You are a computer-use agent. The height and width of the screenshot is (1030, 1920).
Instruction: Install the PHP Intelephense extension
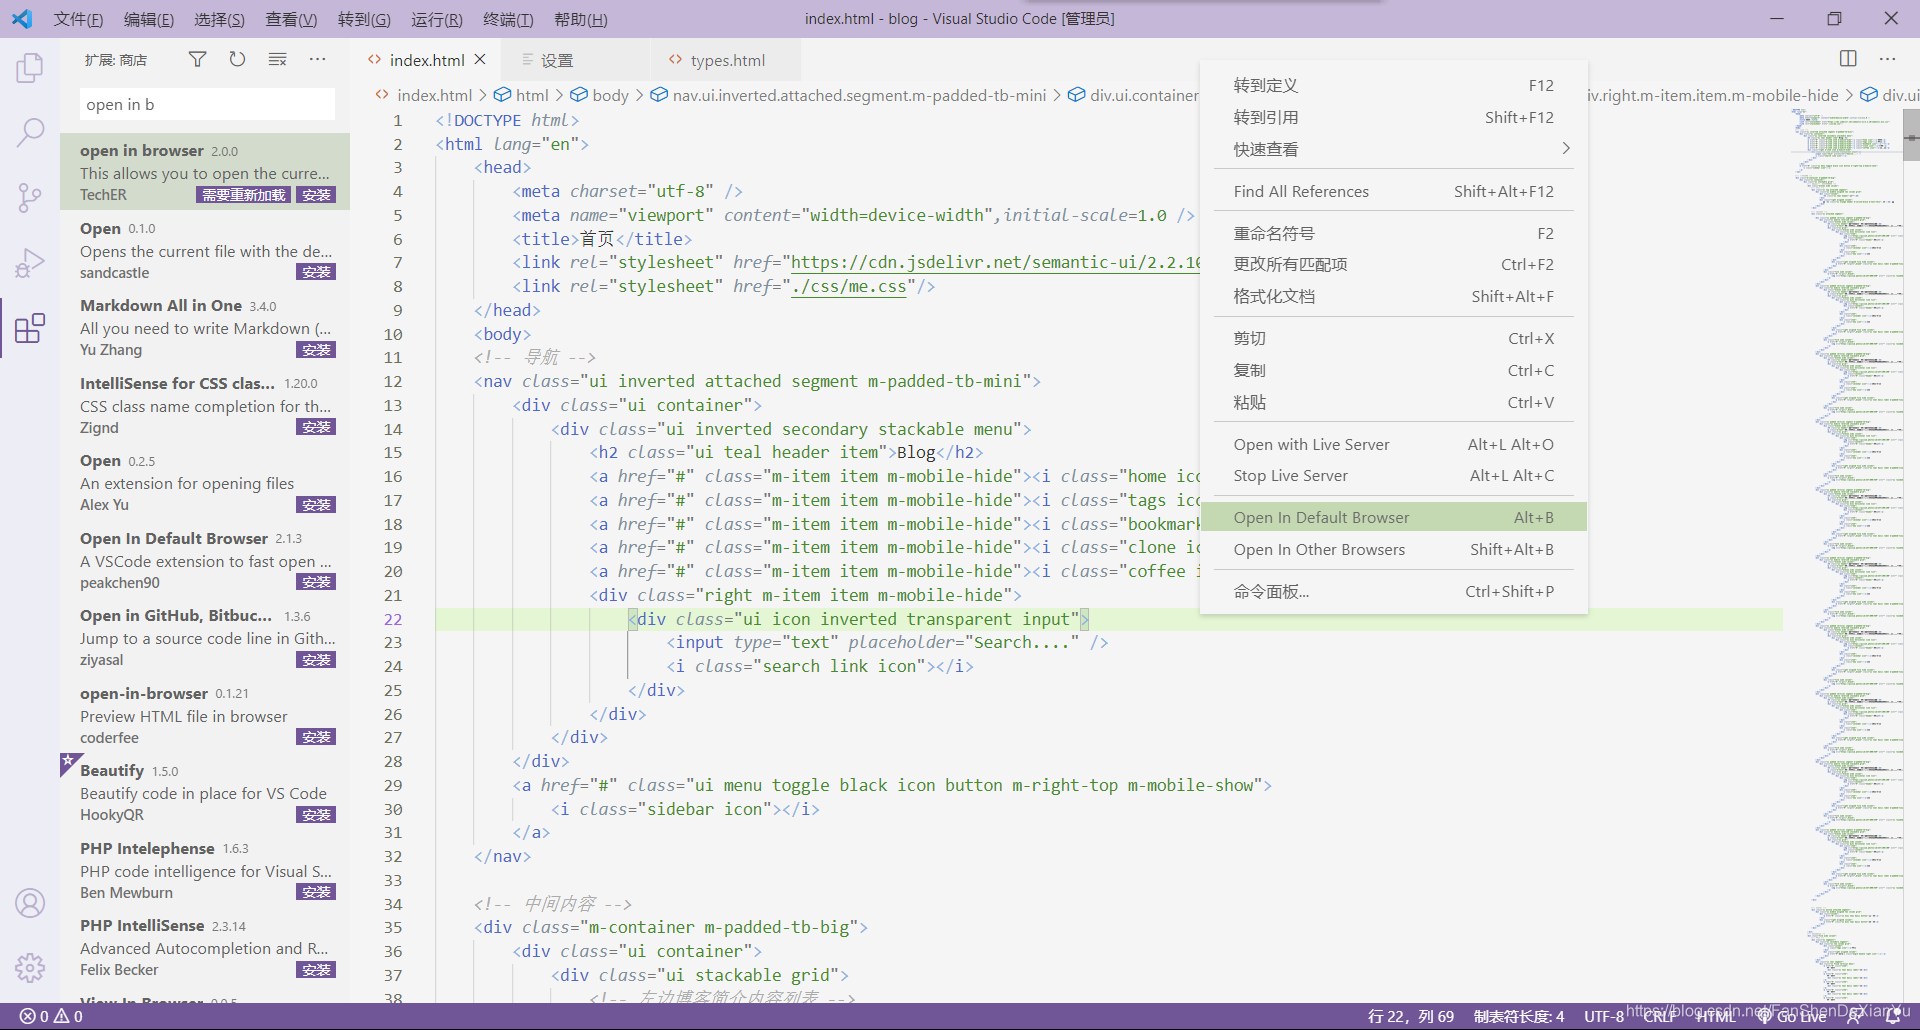pos(316,892)
